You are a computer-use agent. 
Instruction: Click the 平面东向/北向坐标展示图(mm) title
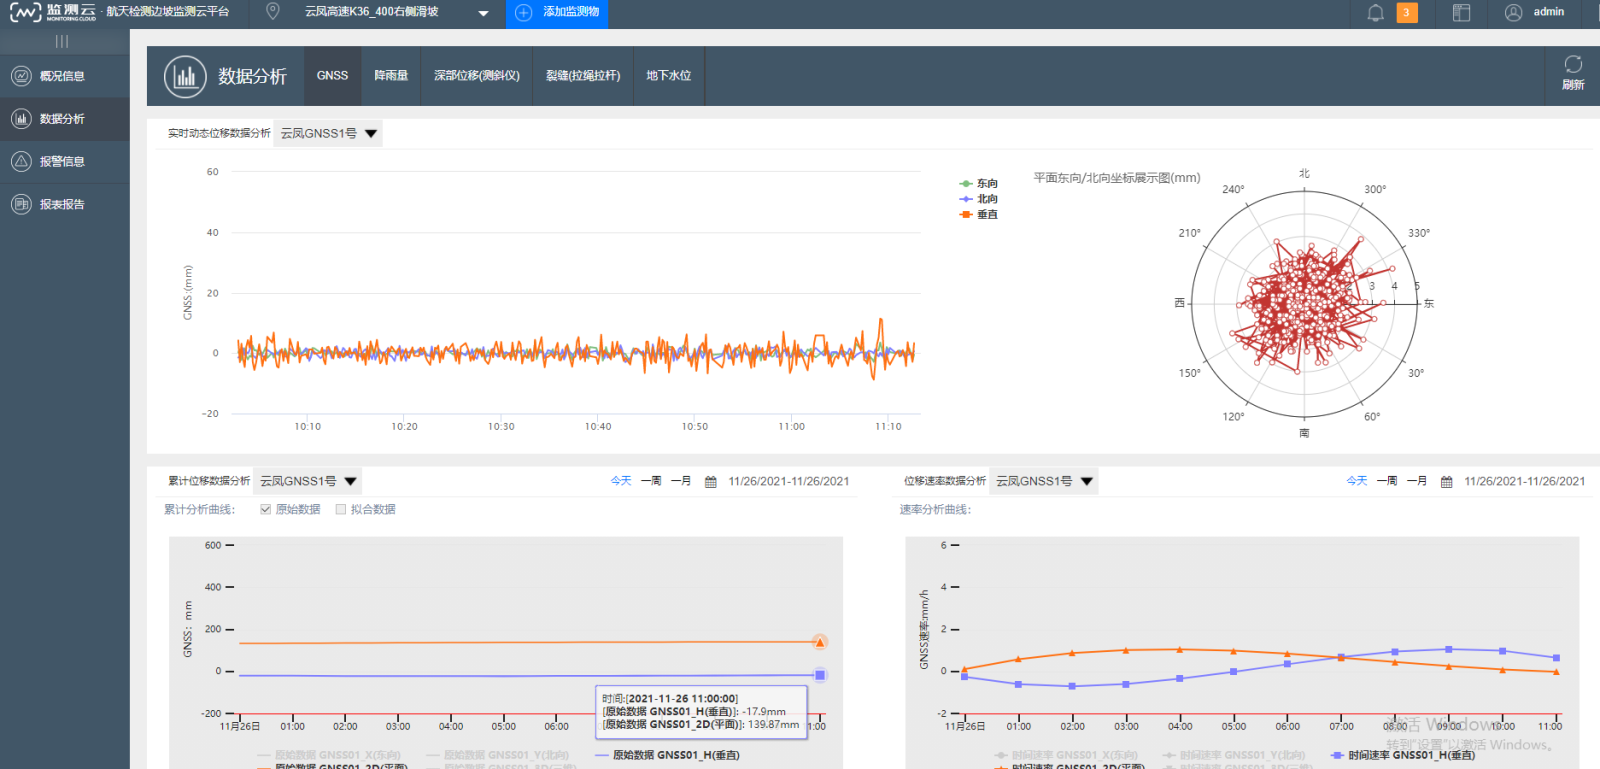pyautogui.click(x=1117, y=178)
